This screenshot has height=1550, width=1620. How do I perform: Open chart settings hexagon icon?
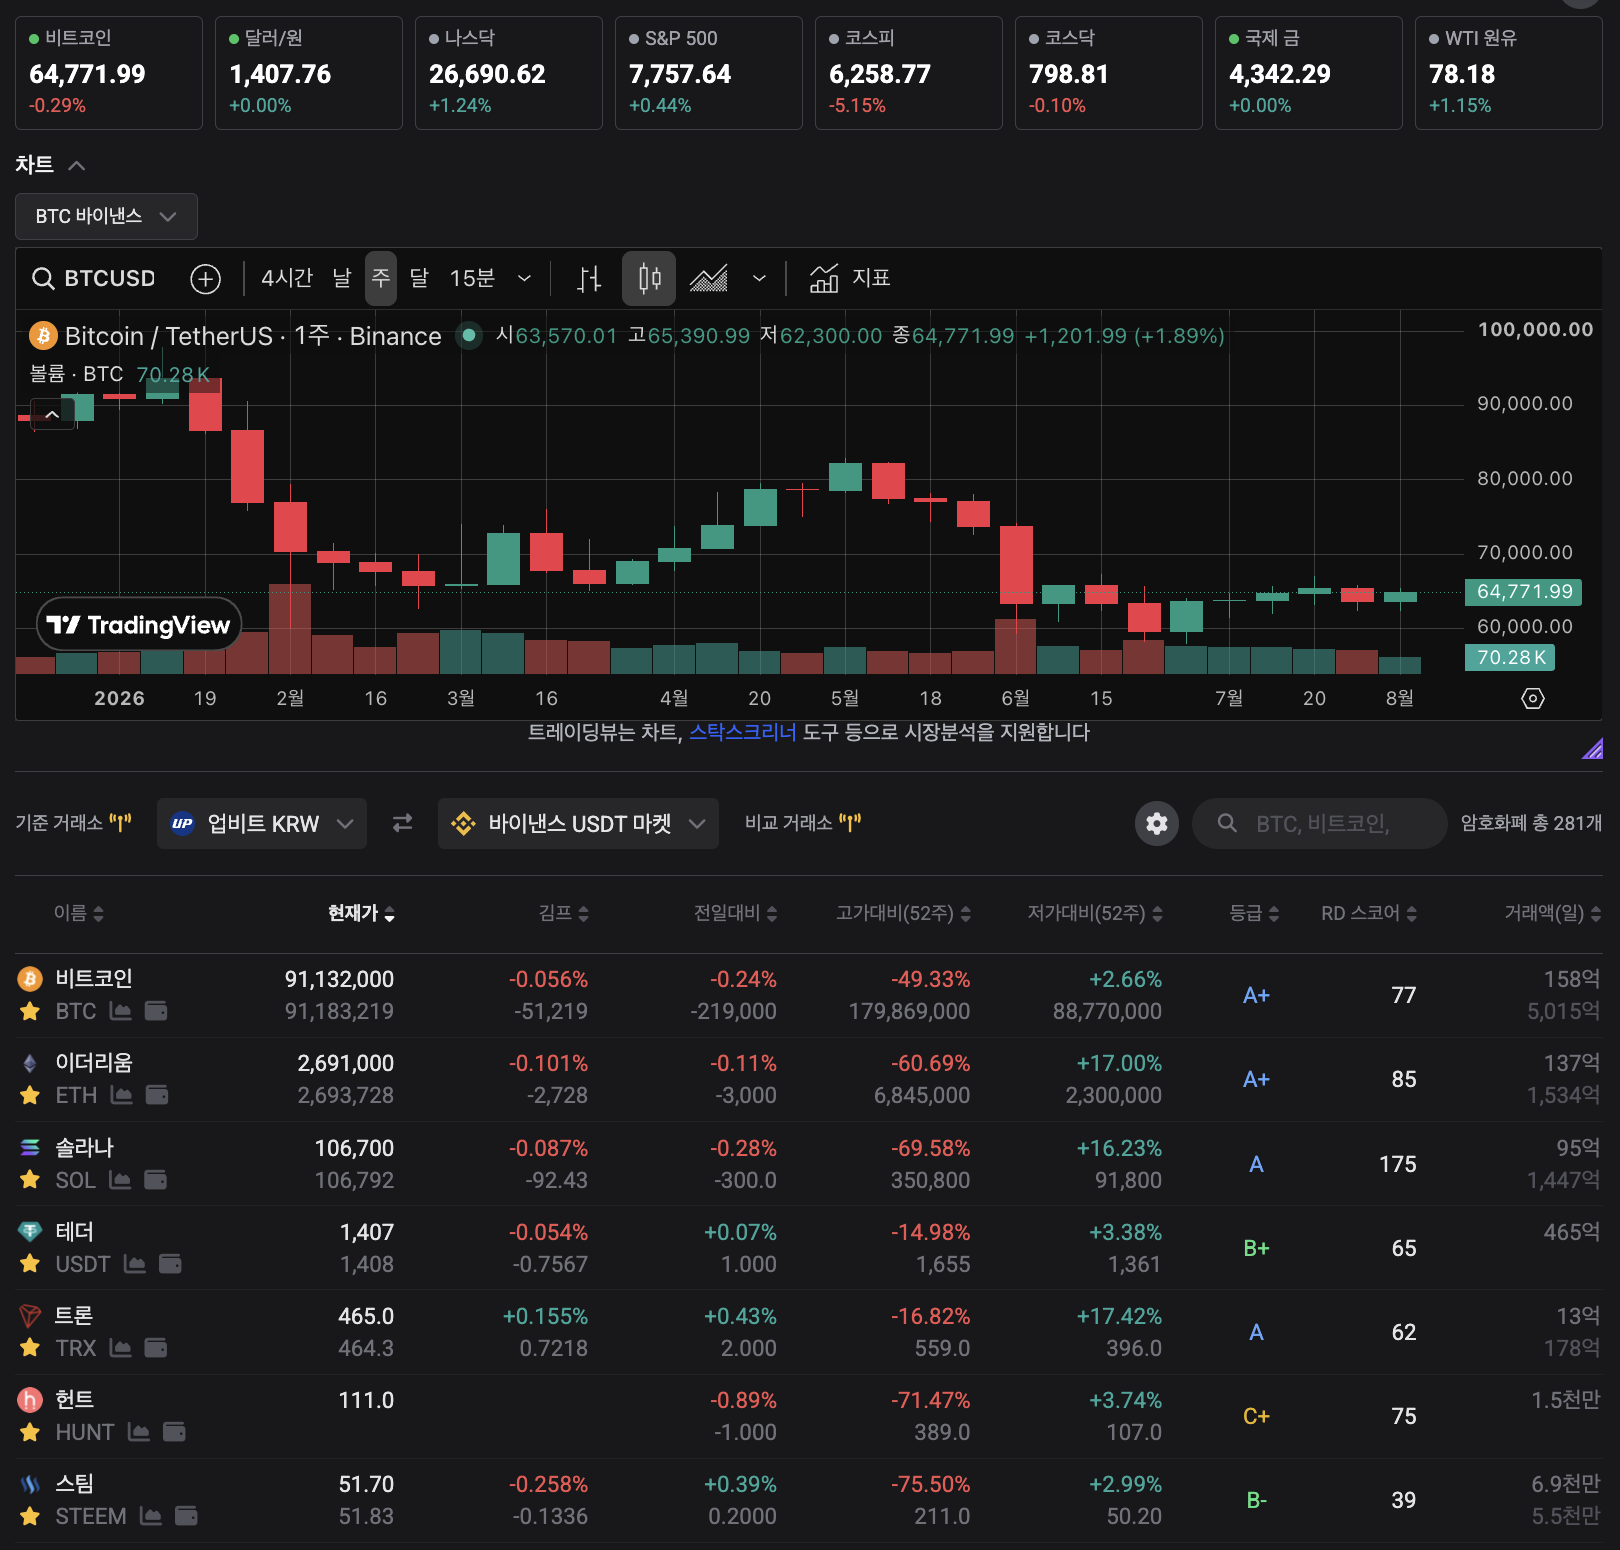(x=1533, y=698)
